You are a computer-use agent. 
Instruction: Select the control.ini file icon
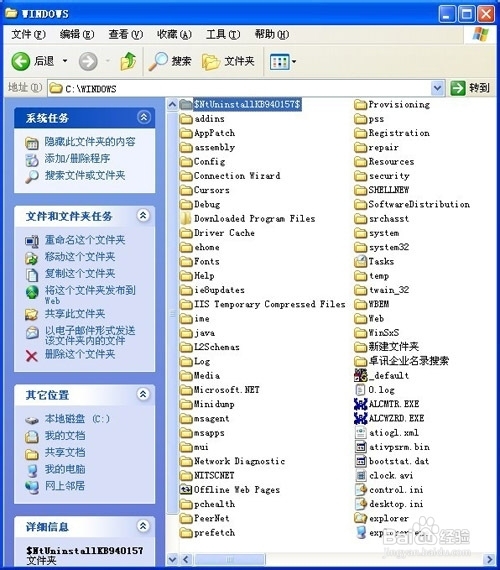pyautogui.click(x=361, y=490)
